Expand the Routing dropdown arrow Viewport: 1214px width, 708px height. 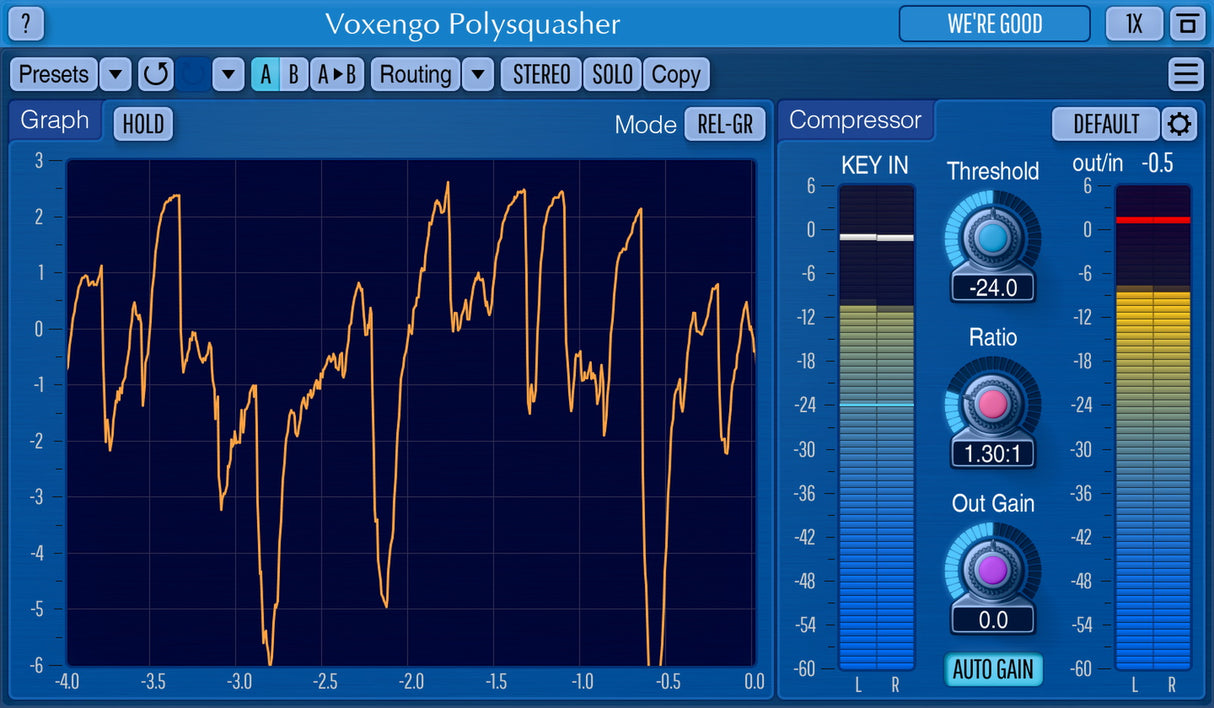pos(478,74)
